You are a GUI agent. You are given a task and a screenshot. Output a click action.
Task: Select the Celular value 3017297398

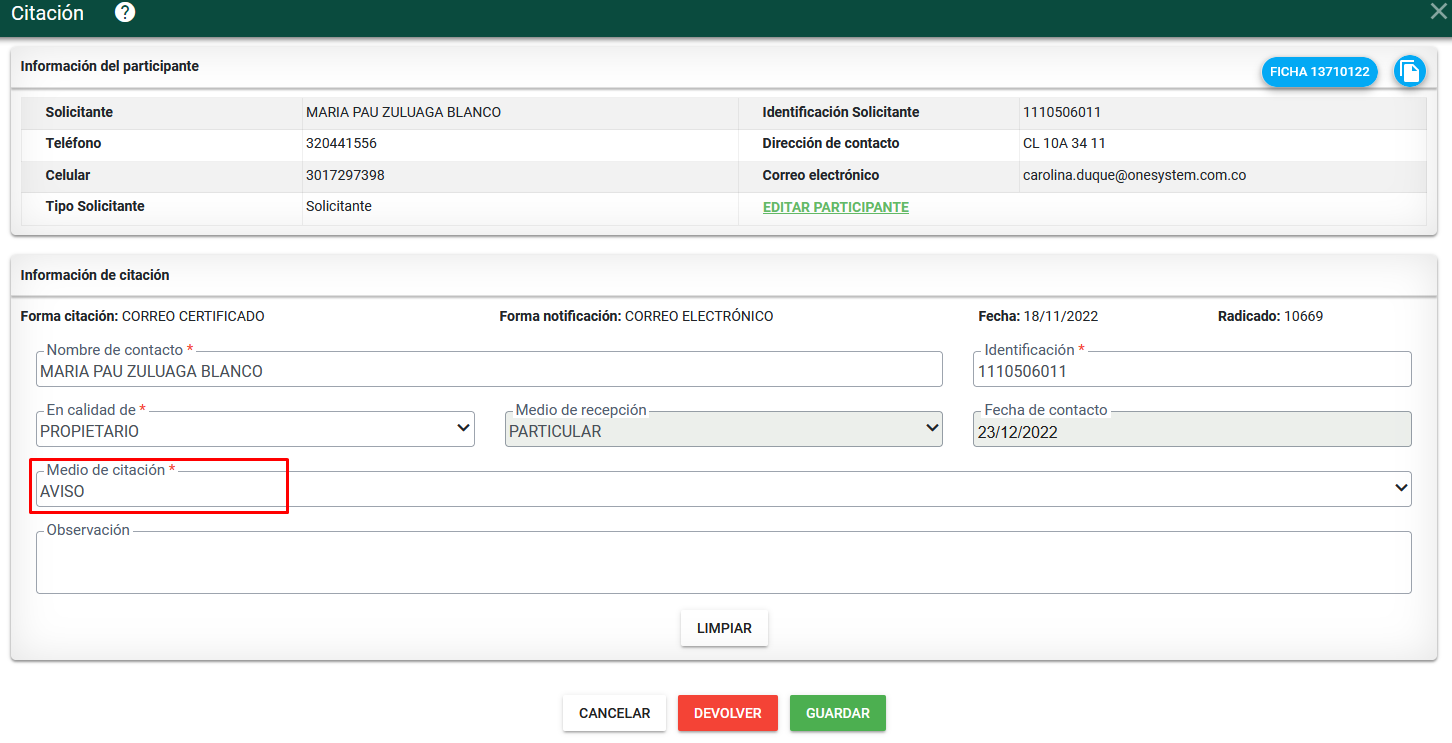345,175
